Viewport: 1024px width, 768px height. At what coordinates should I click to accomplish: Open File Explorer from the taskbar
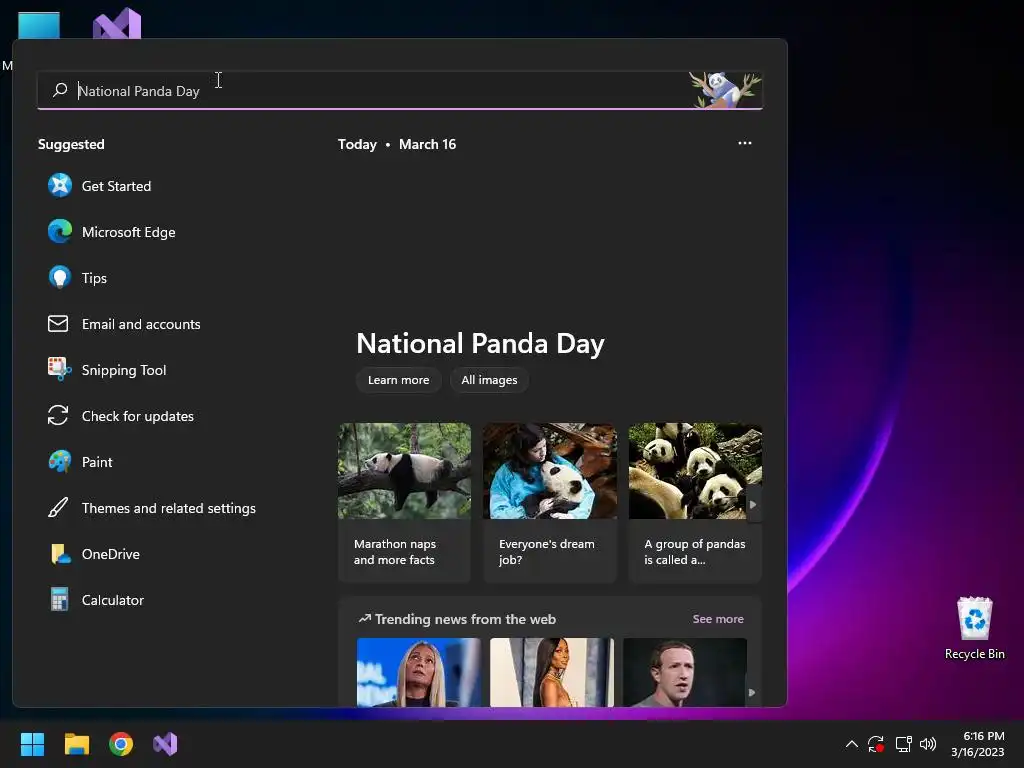[x=76, y=744]
